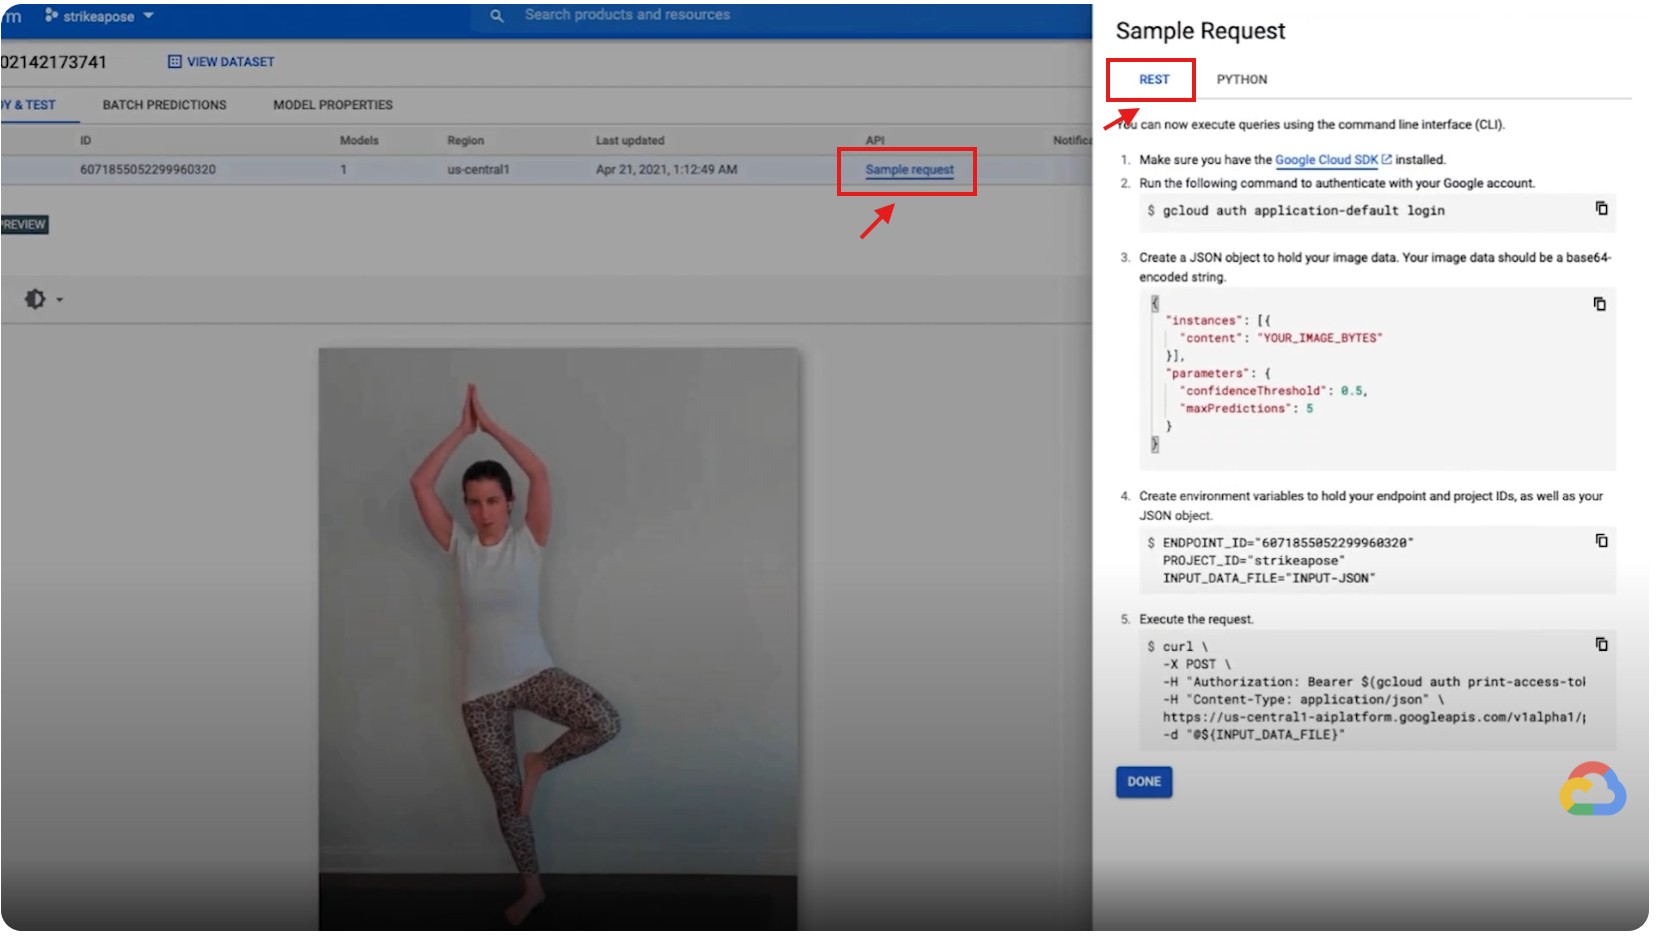Expand the brightness options dropdown arrow

coord(60,300)
